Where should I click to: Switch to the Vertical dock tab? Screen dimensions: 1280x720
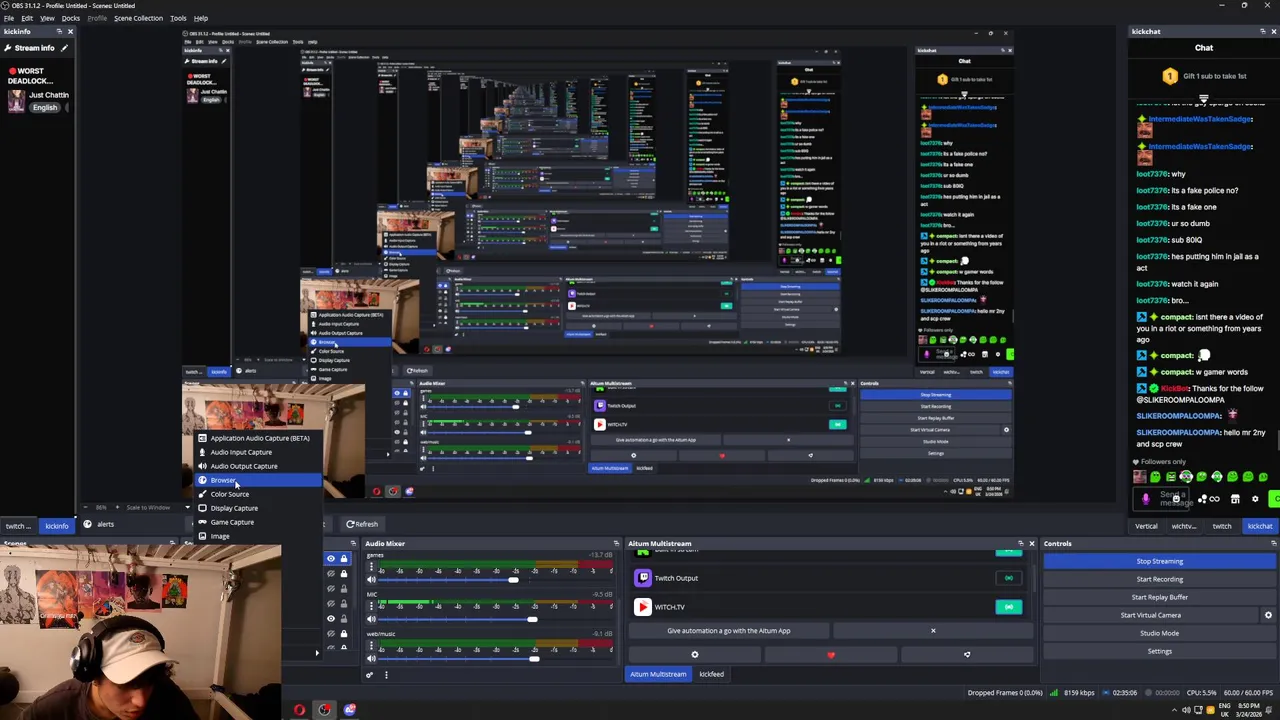[1146, 526]
